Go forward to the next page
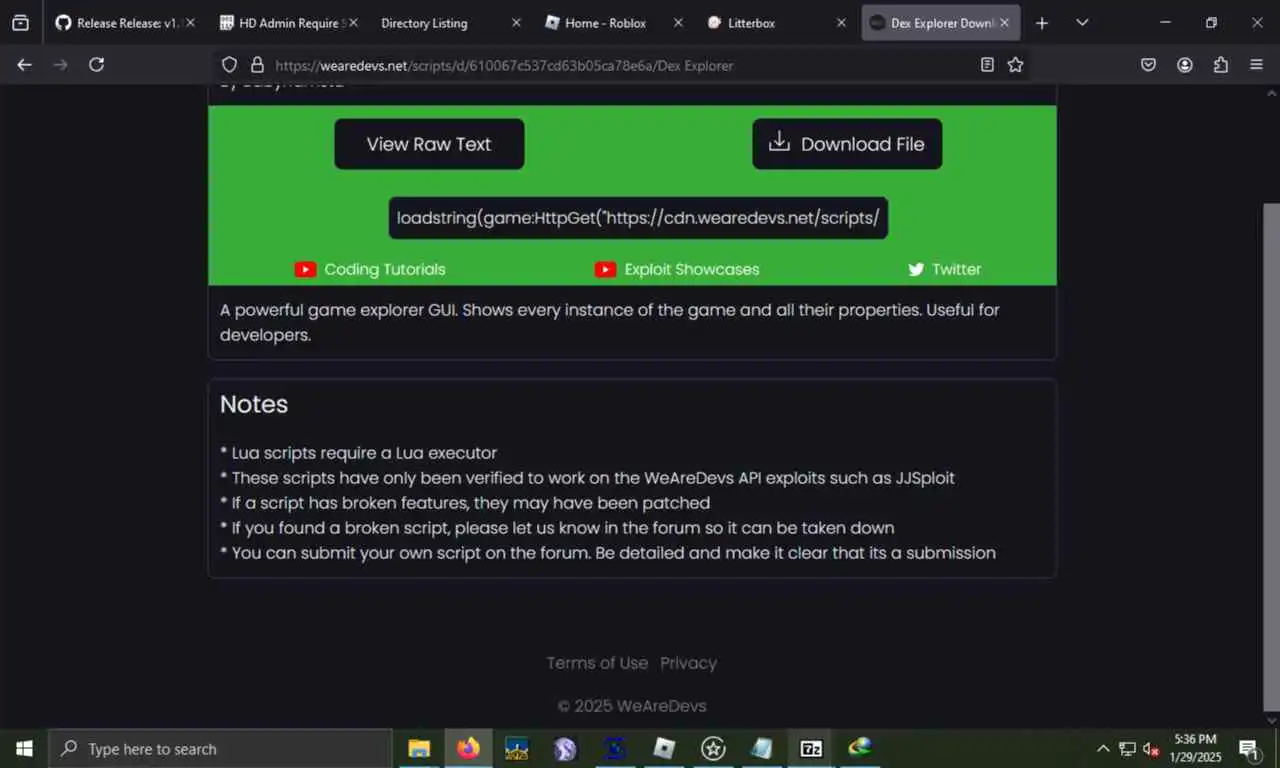Viewport: 1280px width, 768px height. tap(61, 65)
